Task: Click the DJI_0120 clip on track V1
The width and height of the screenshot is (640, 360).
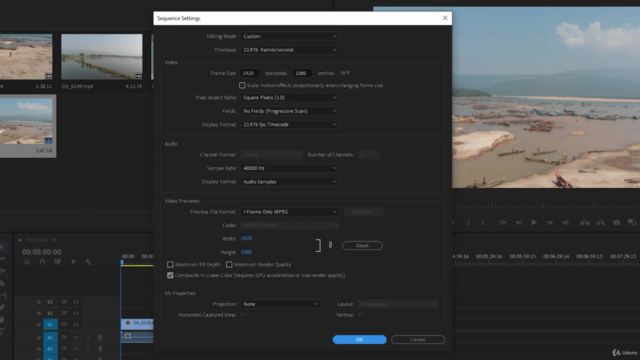Action: point(137,324)
